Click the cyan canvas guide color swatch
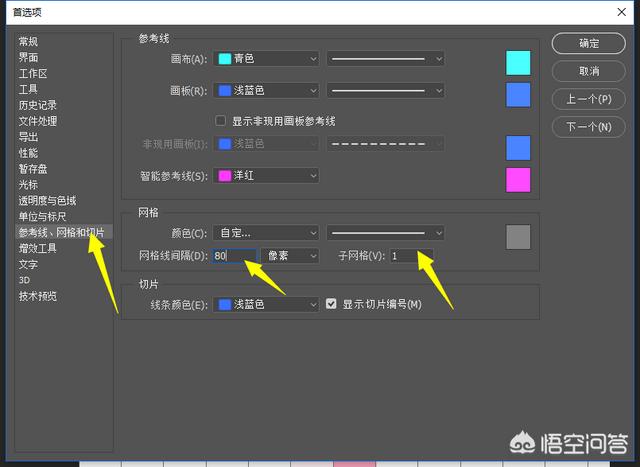Image resolution: width=640 pixels, height=467 pixels. tap(518, 63)
